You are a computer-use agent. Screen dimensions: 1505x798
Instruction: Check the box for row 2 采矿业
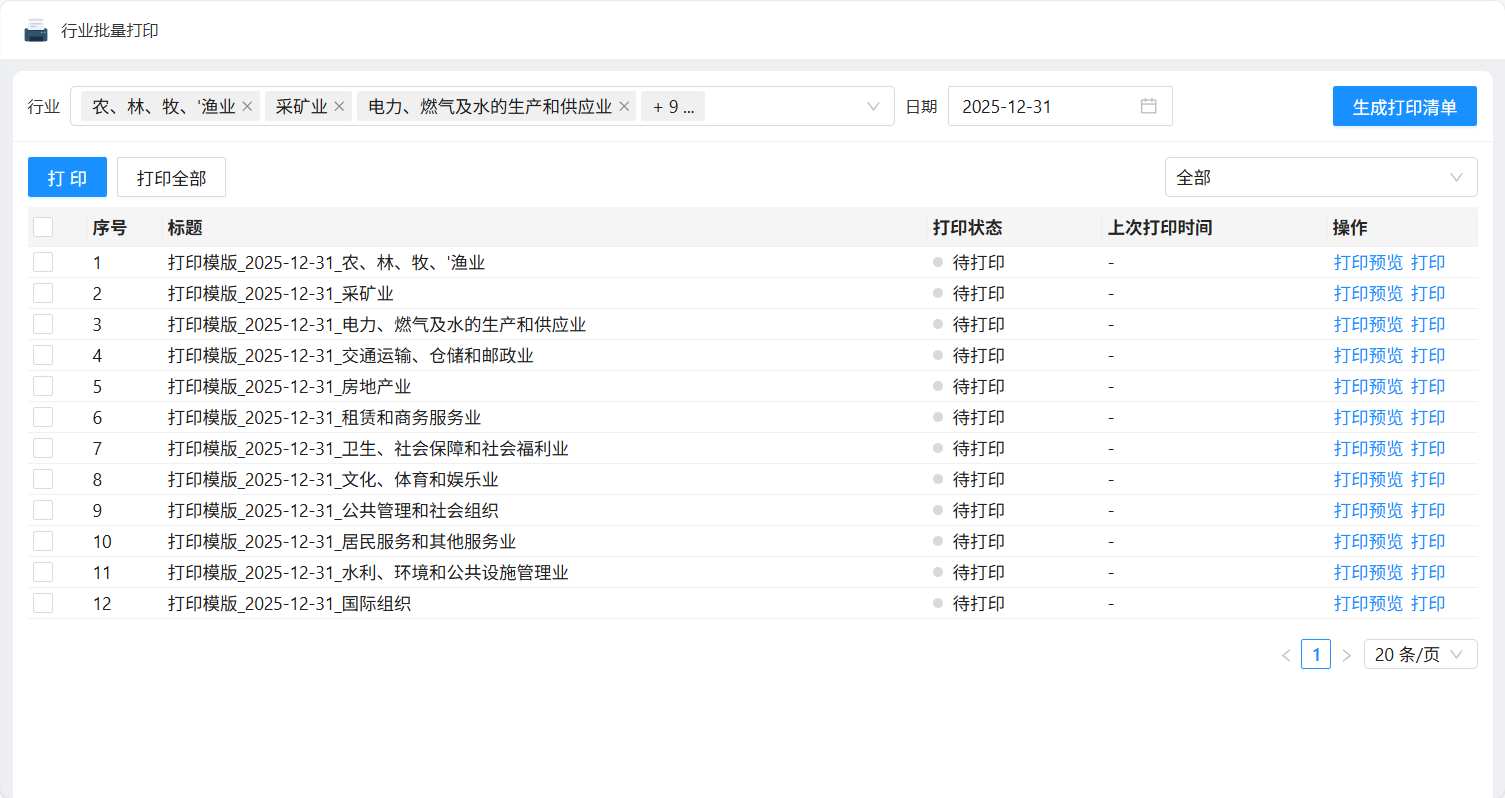click(43, 293)
